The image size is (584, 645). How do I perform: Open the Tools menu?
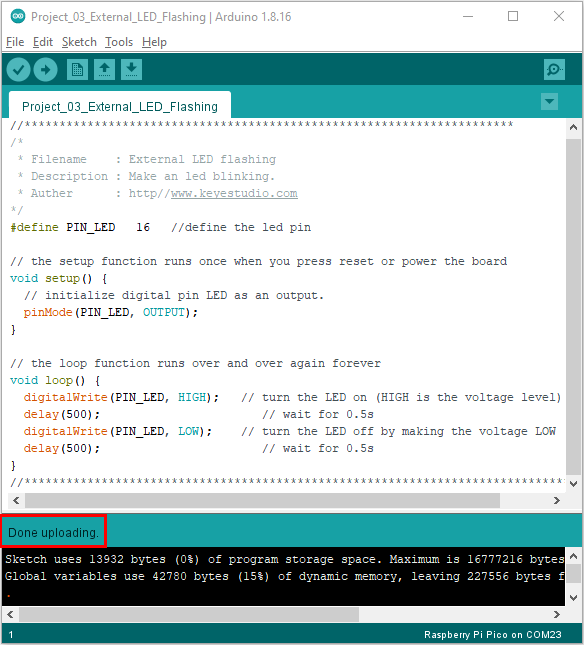pyautogui.click(x=119, y=42)
